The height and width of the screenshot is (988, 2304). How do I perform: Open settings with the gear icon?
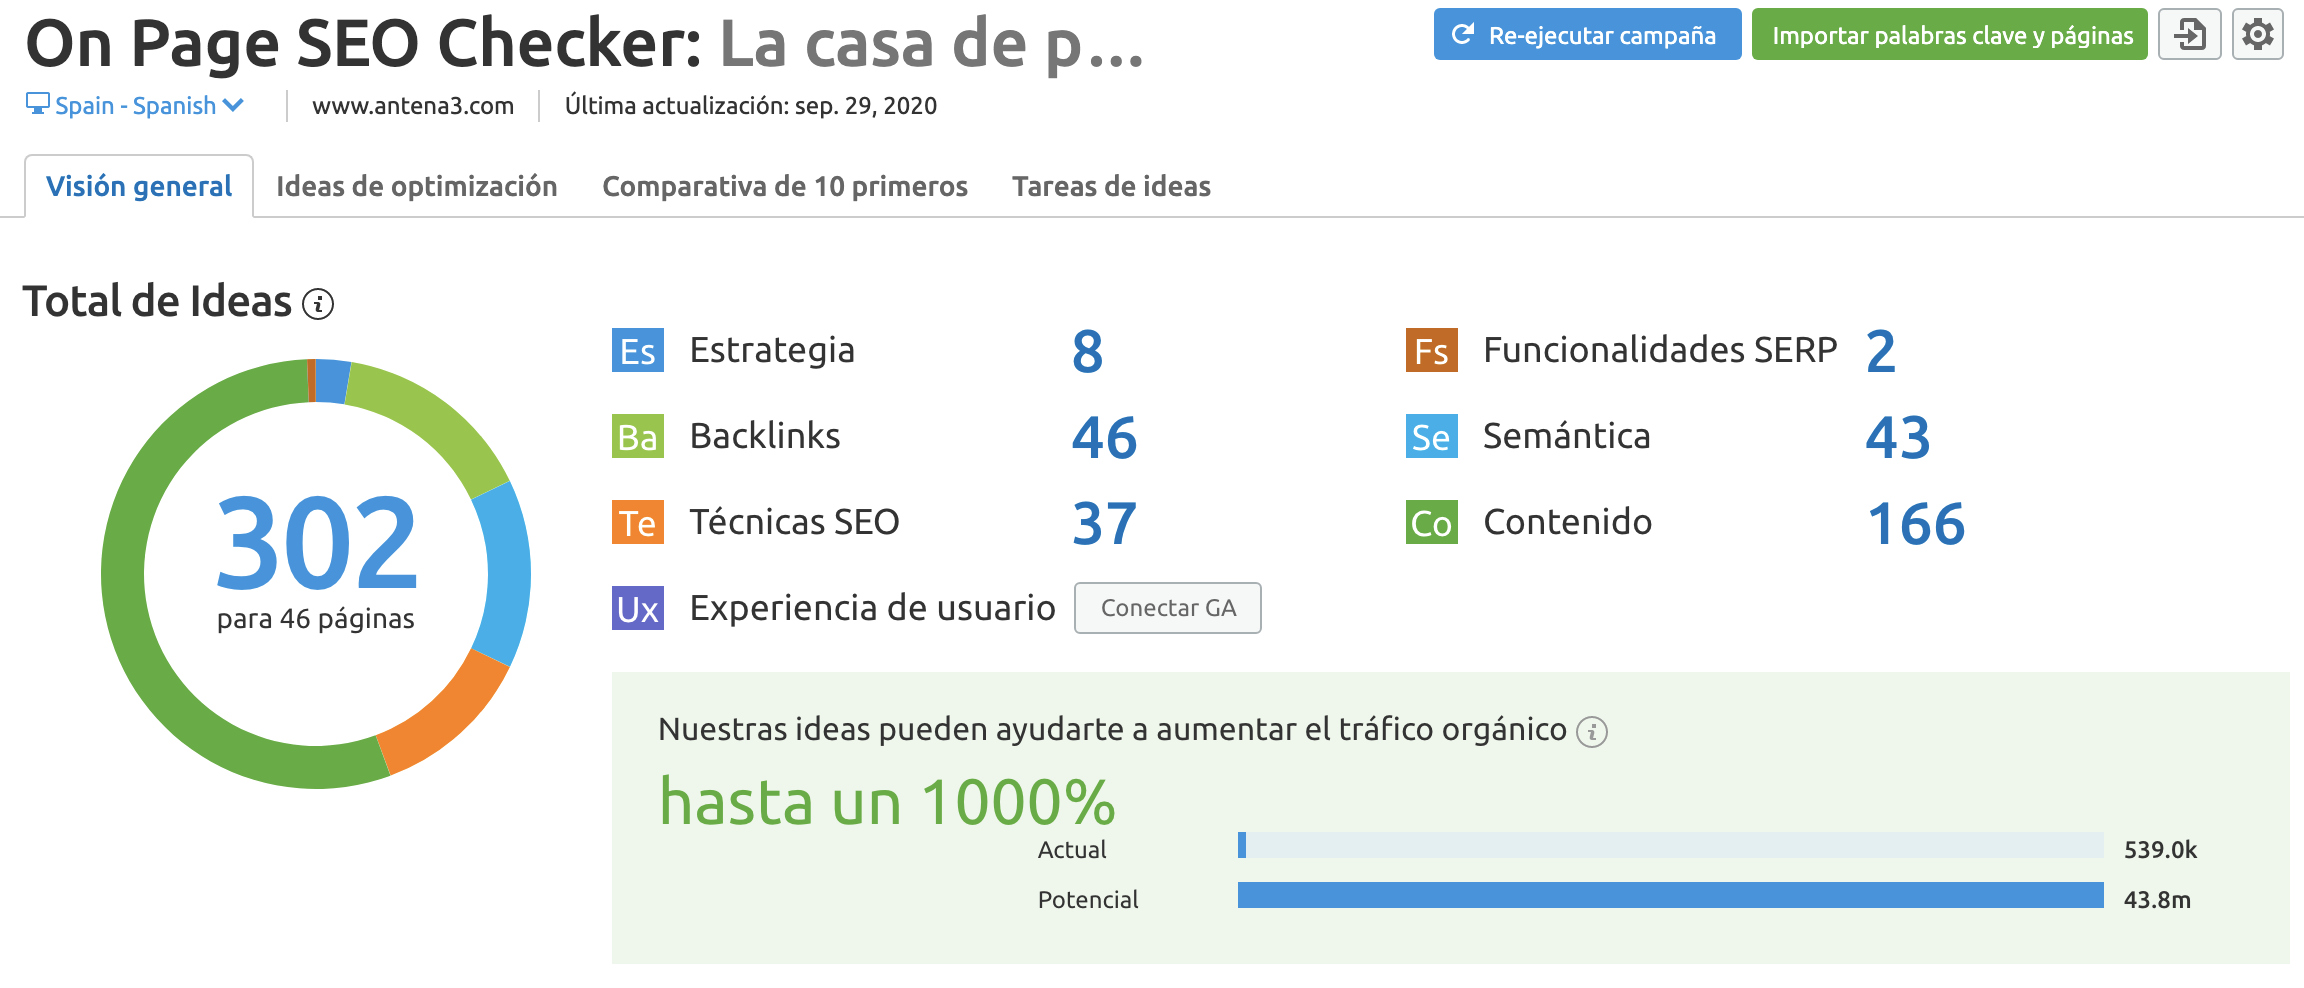(x=2257, y=35)
